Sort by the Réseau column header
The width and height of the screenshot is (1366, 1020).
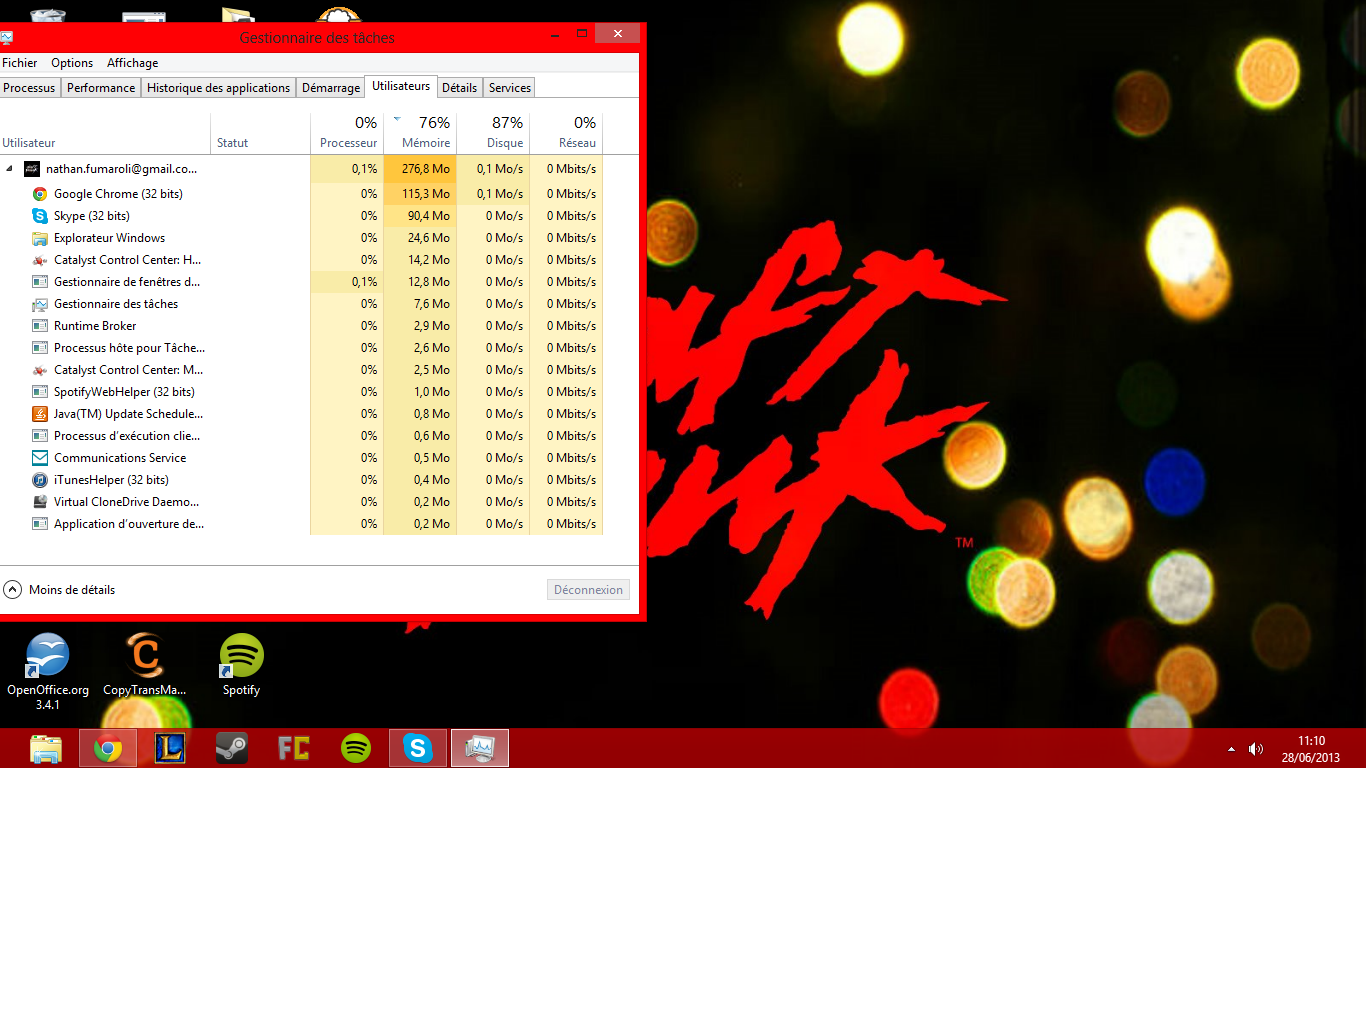pyautogui.click(x=566, y=133)
